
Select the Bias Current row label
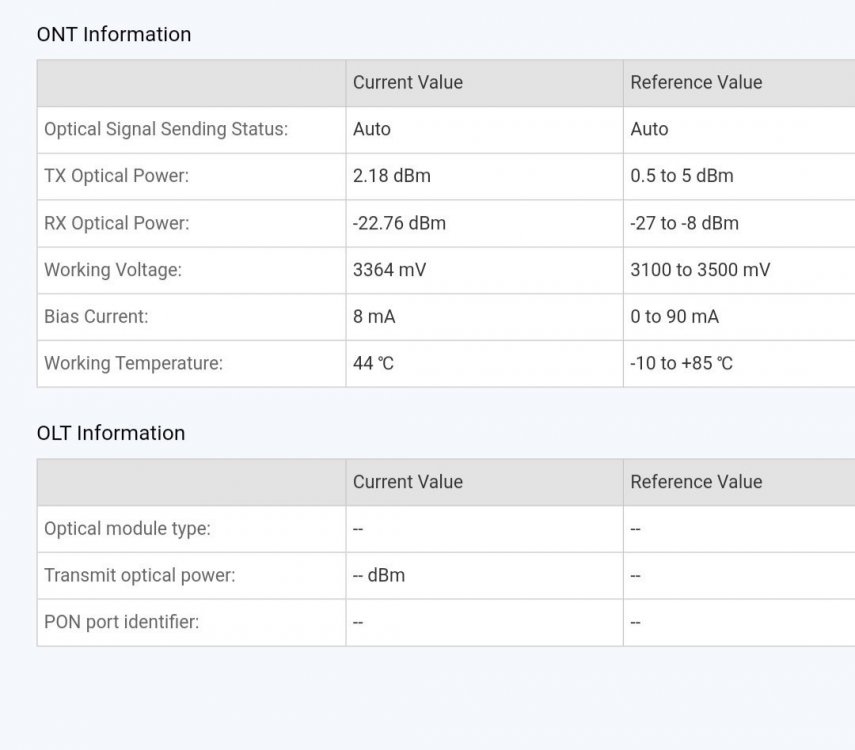click(96, 317)
